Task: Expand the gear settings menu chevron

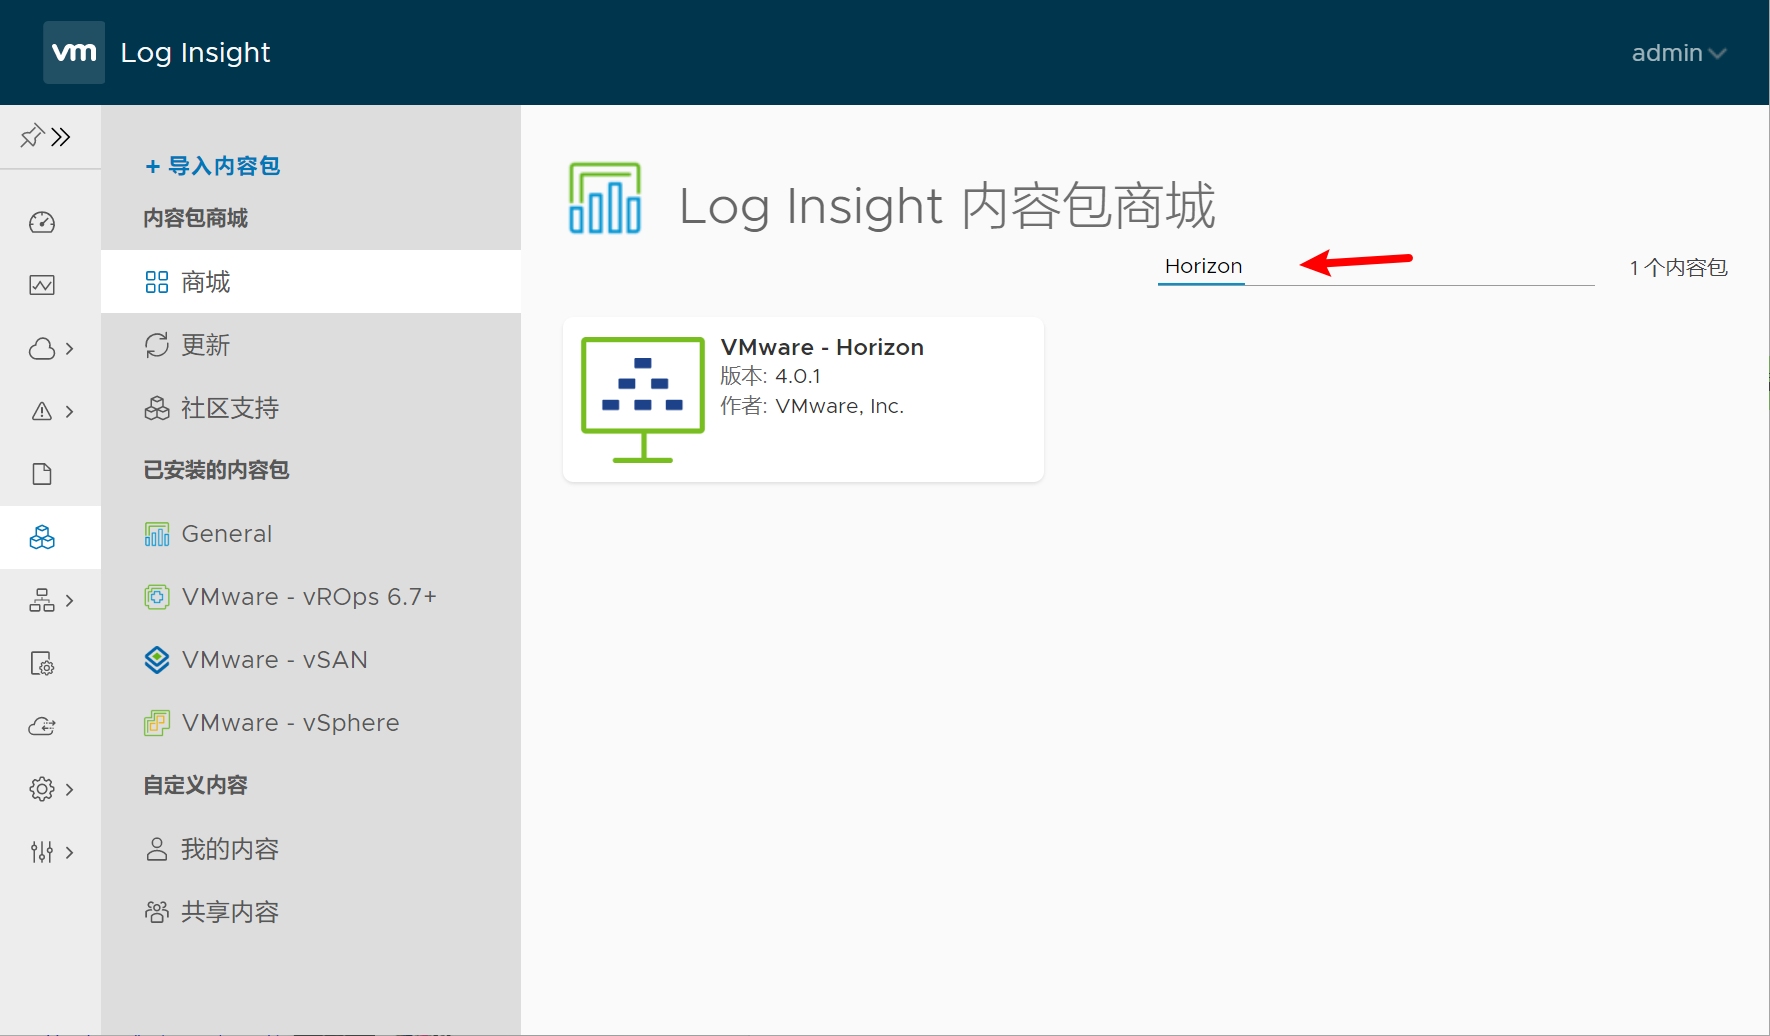Action: coord(69,790)
